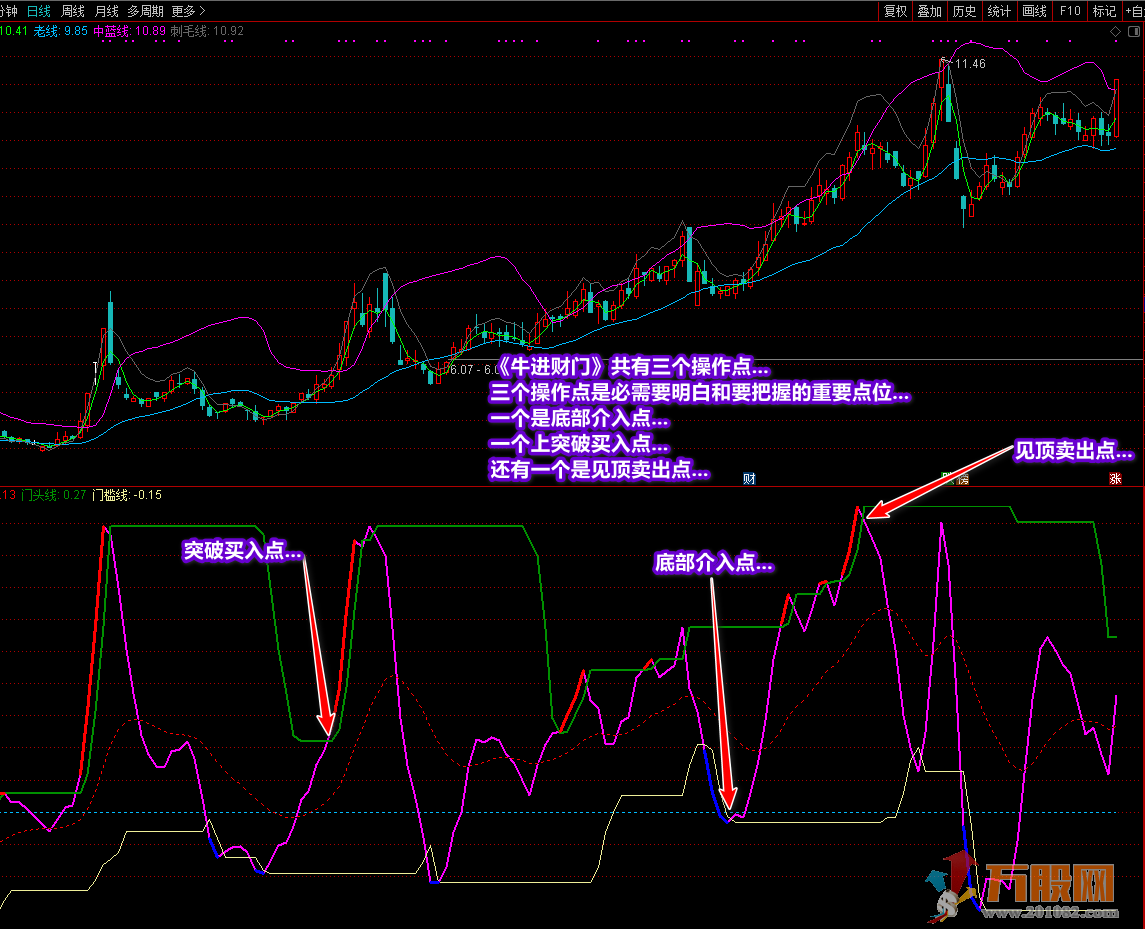Toggle the side panel icon at top right

1135,31
